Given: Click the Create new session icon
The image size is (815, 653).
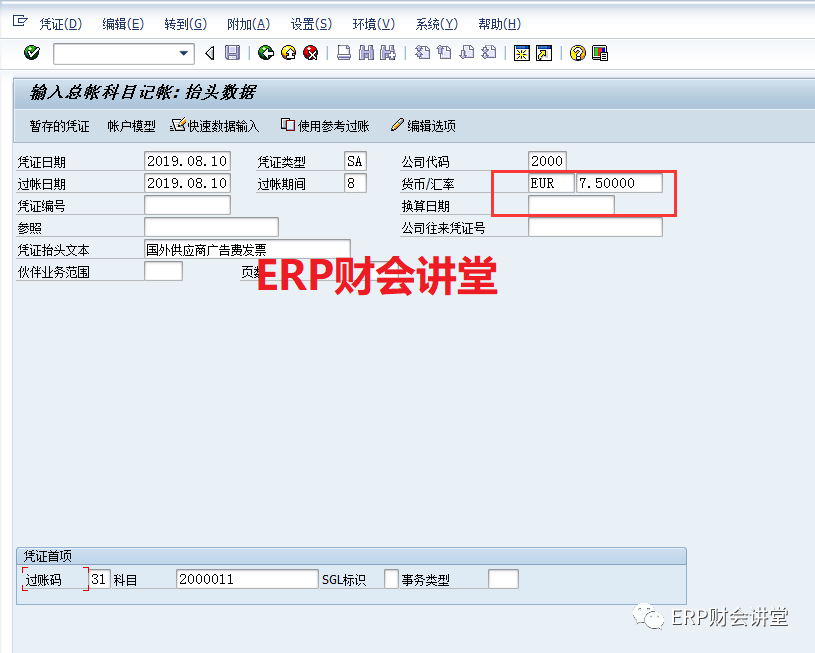Looking at the screenshot, I should (x=521, y=53).
